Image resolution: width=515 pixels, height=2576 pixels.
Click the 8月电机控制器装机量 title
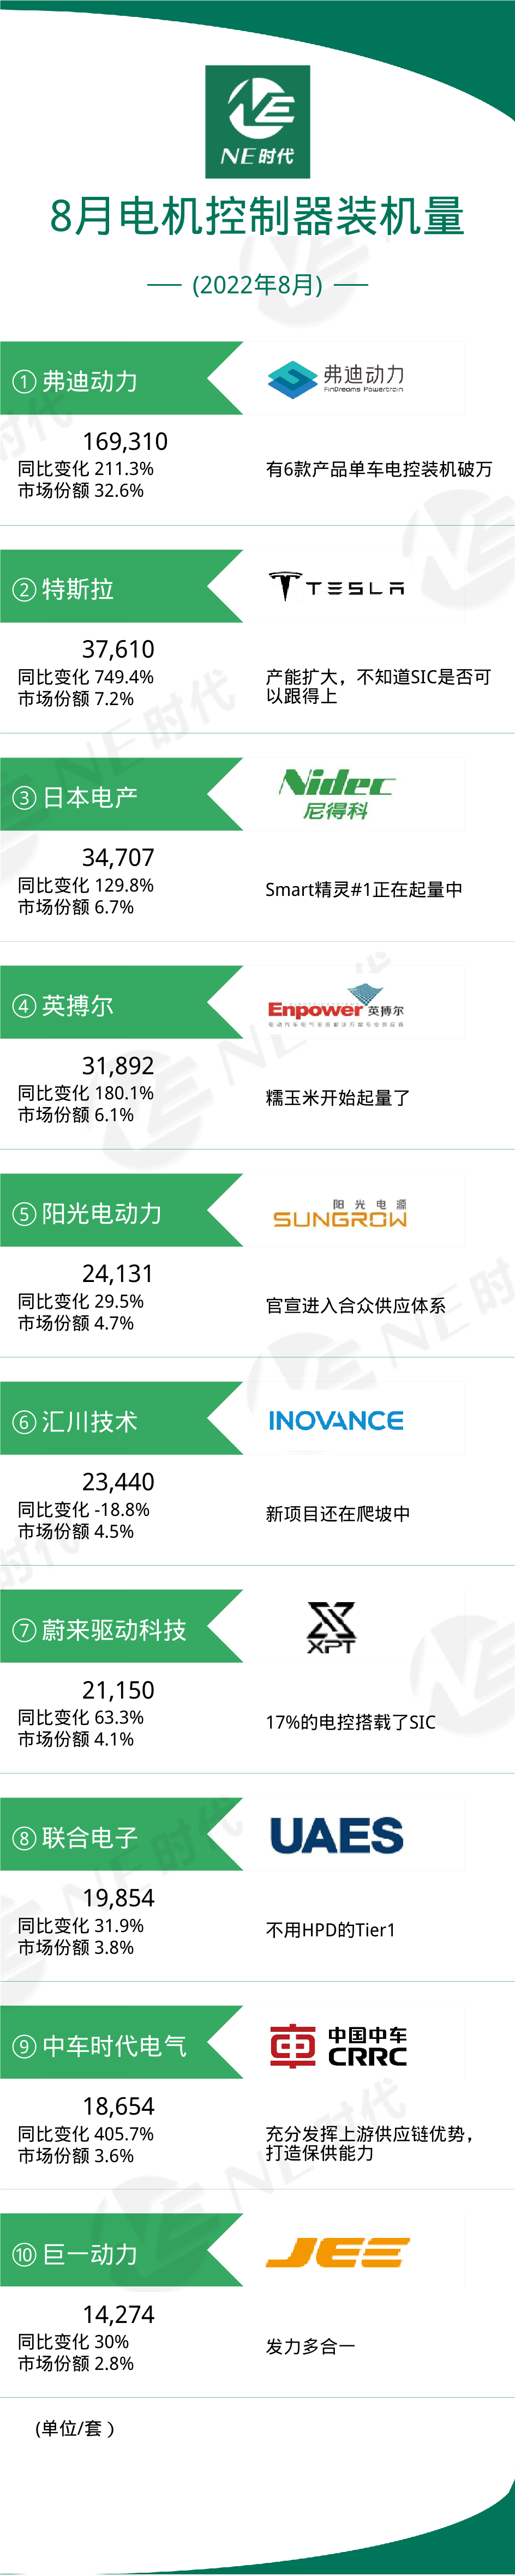click(257, 217)
